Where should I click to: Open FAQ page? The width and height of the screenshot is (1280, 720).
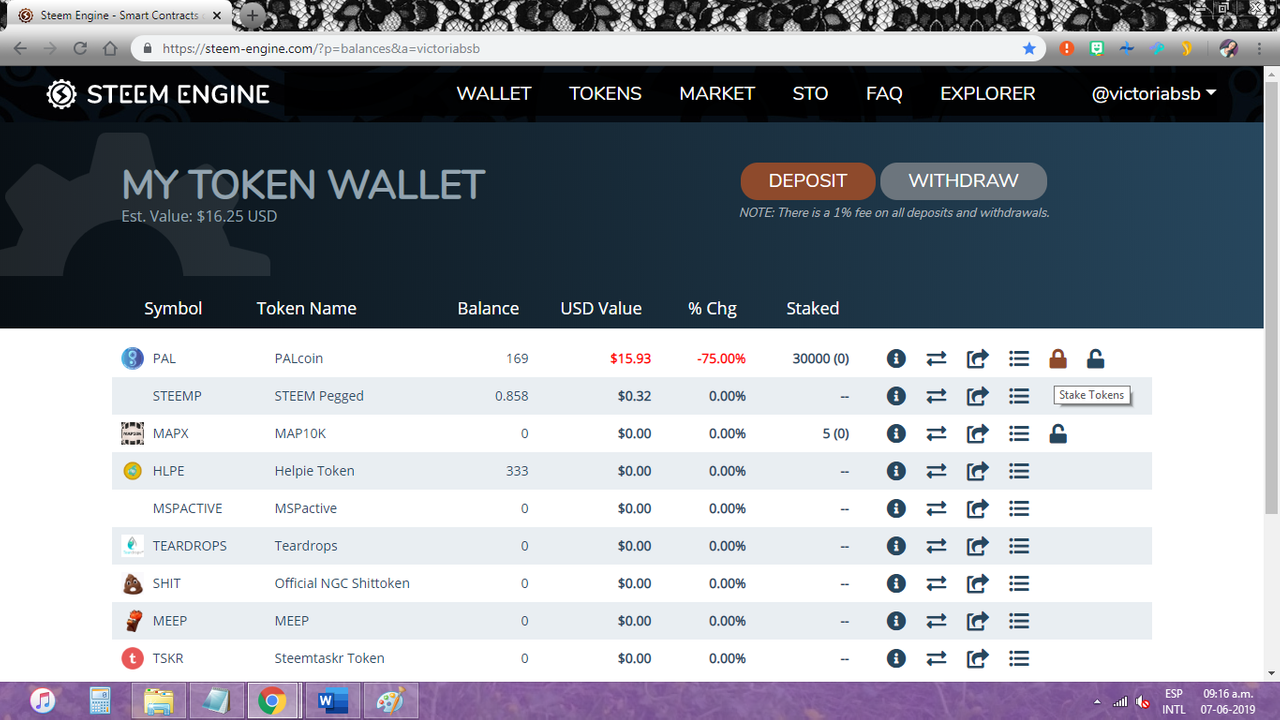click(x=884, y=94)
